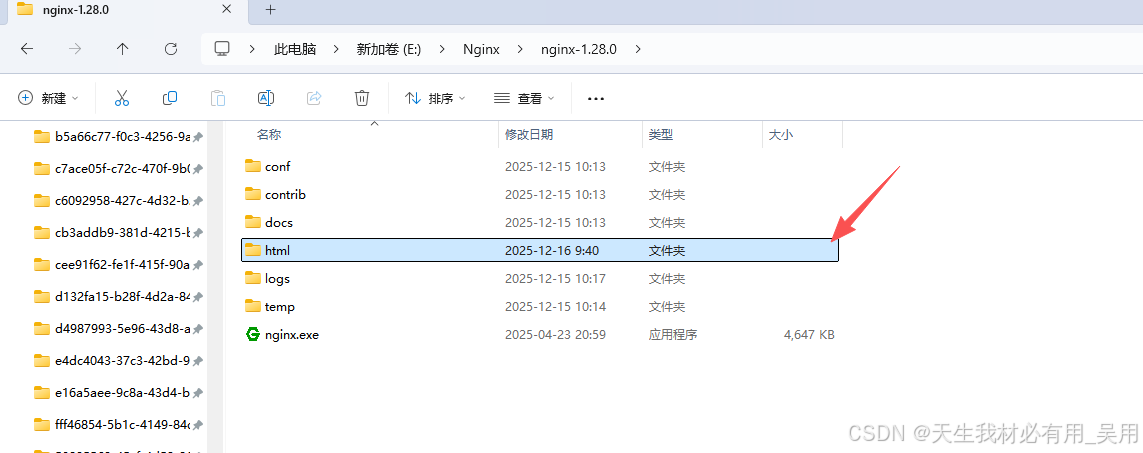Viewport: 1143px width, 453px height.
Task: Expand chevron after 新加卷 (E:) breadcrumb
Action: click(x=442, y=49)
